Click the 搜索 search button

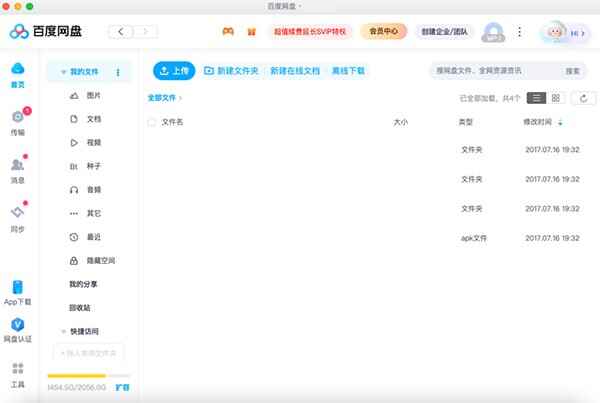tap(572, 71)
